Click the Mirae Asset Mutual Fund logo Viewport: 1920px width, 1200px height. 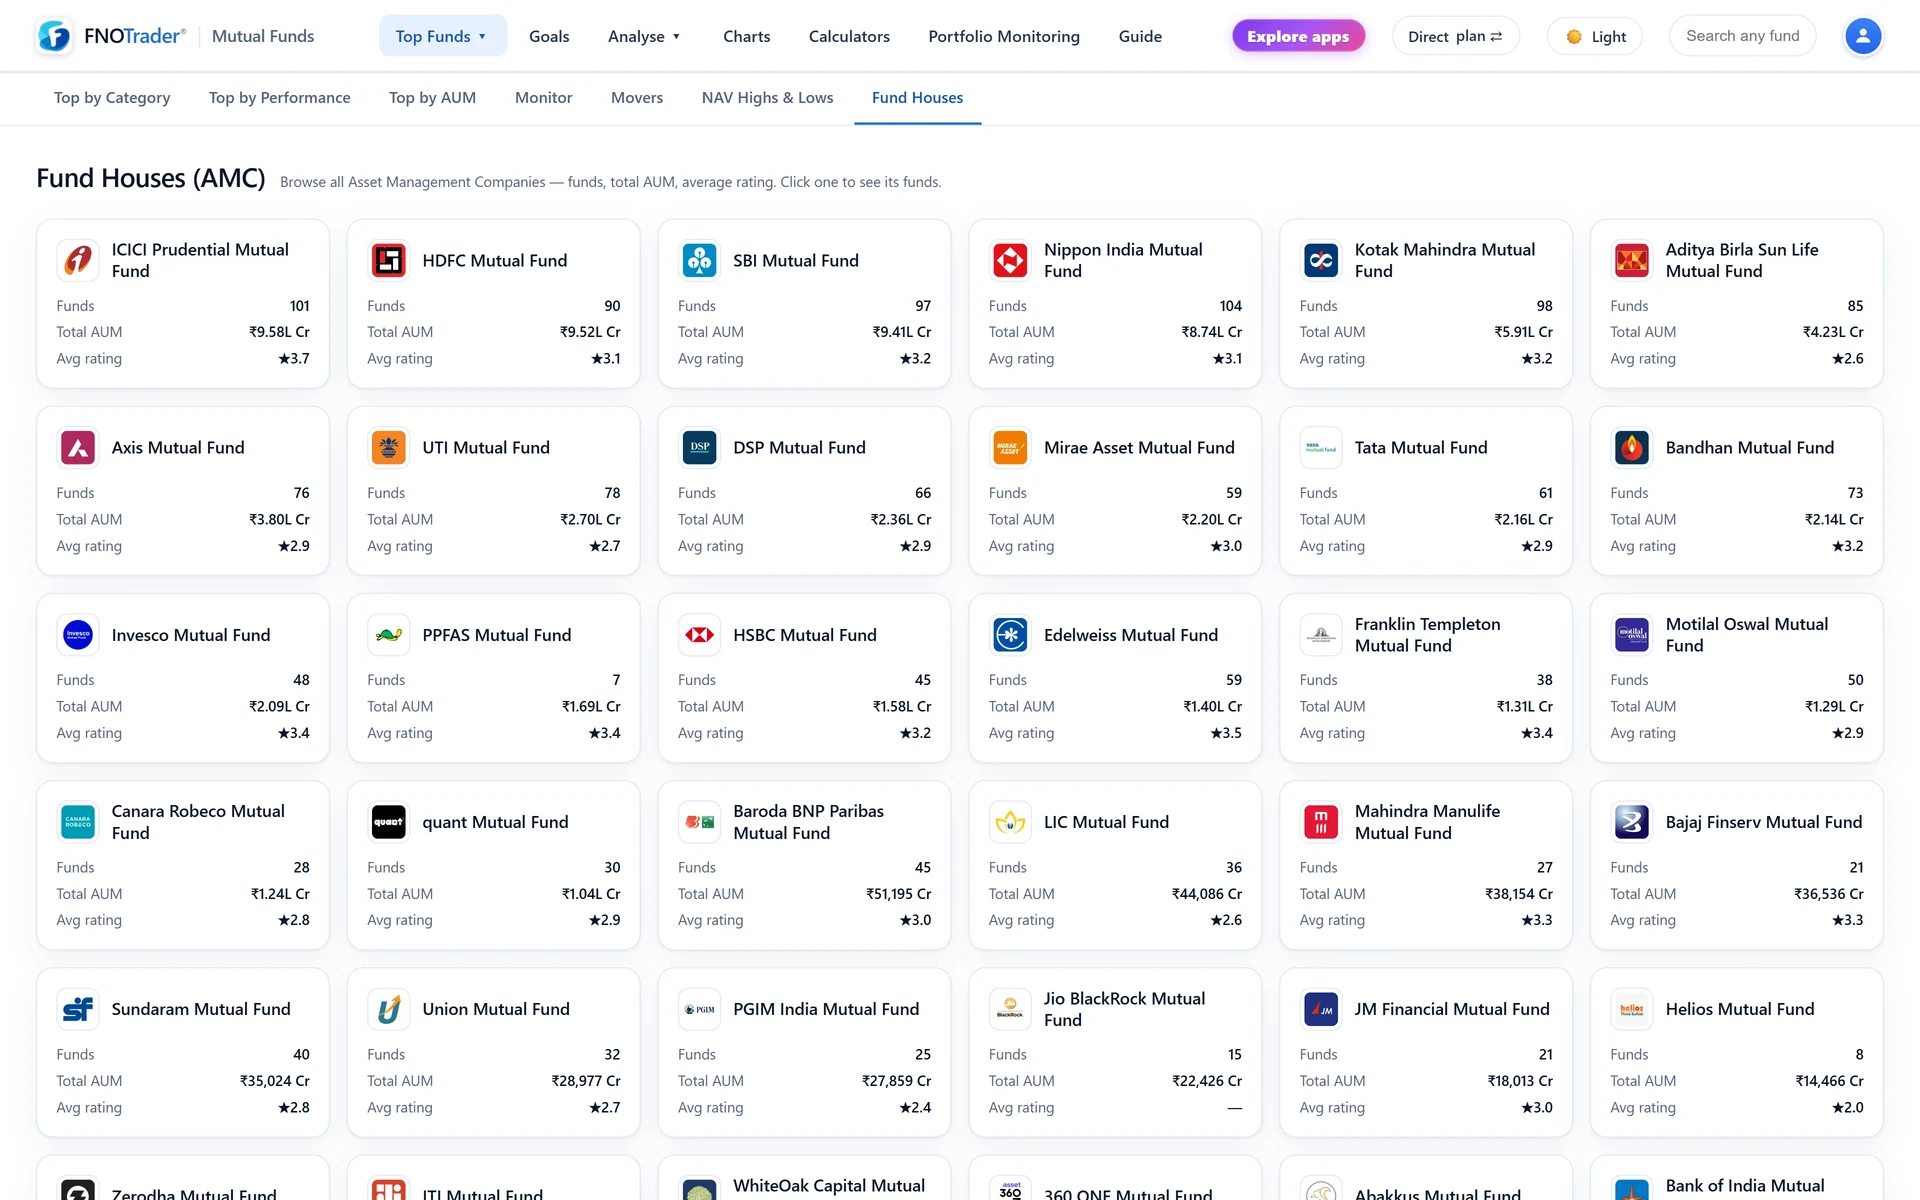(1010, 447)
